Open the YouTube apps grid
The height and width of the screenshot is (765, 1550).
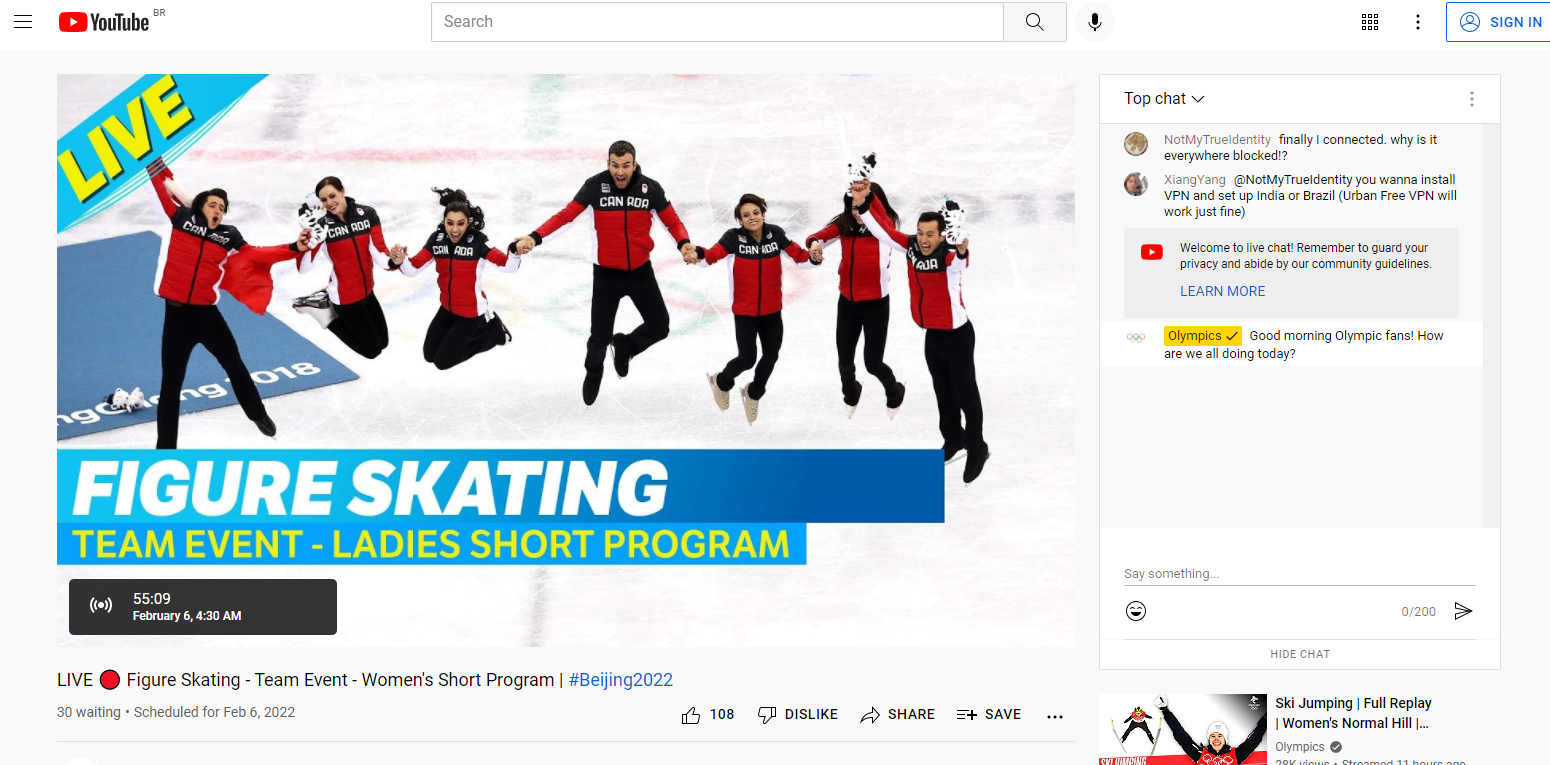tap(1370, 22)
